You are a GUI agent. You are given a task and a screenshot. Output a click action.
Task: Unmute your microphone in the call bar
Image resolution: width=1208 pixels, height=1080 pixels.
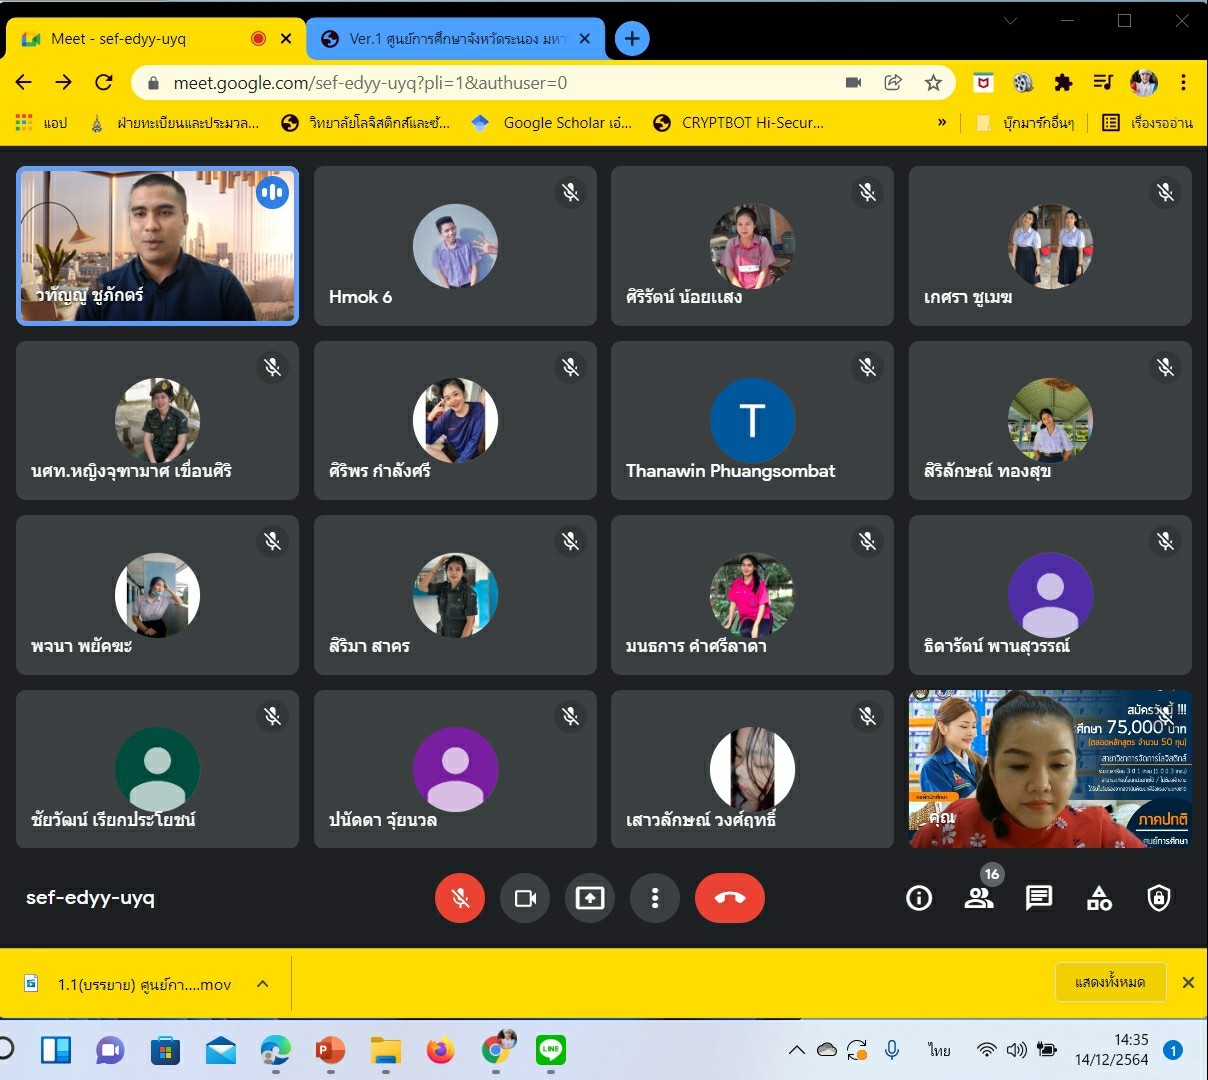click(x=460, y=898)
